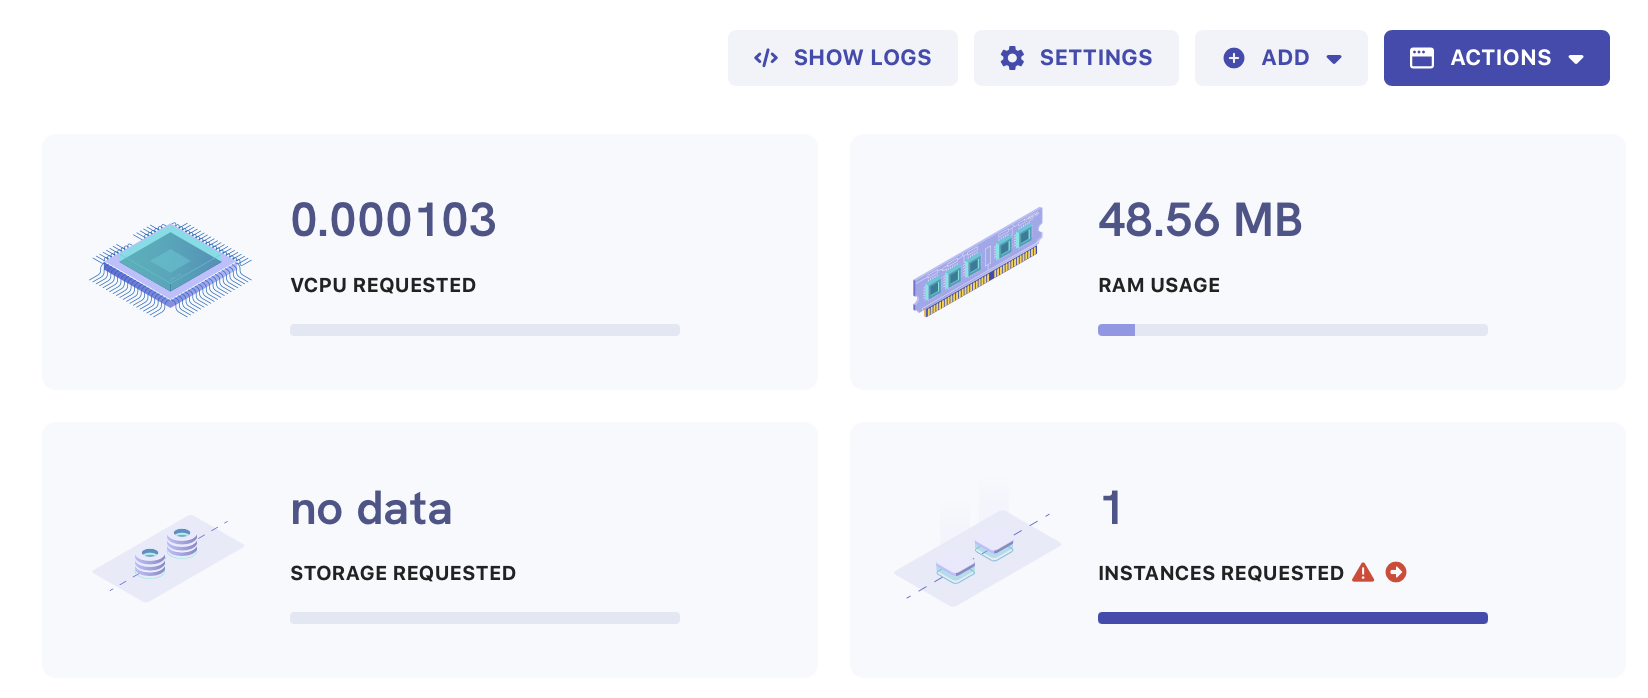Click the plus circle icon on Add
1648x698 pixels.
pyautogui.click(x=1234, y=58)
